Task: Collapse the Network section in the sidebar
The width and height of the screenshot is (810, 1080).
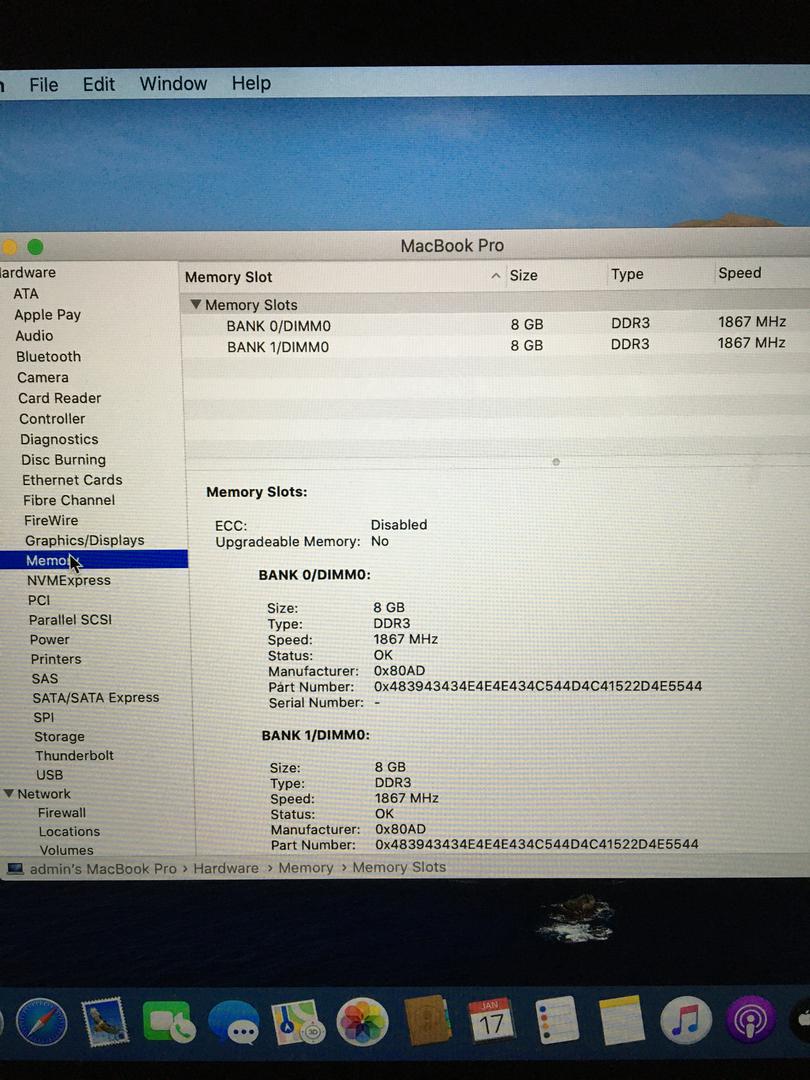Action: (x=9, y=793)
